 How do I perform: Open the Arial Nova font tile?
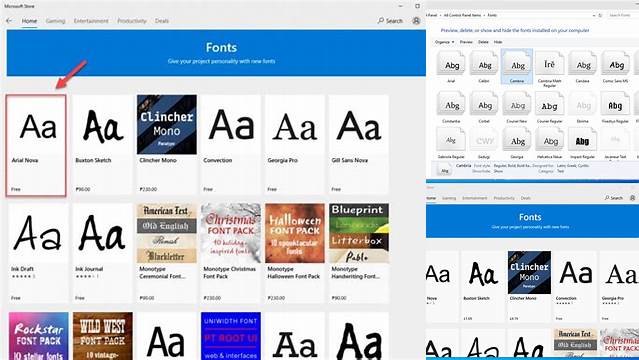(36, 146)
